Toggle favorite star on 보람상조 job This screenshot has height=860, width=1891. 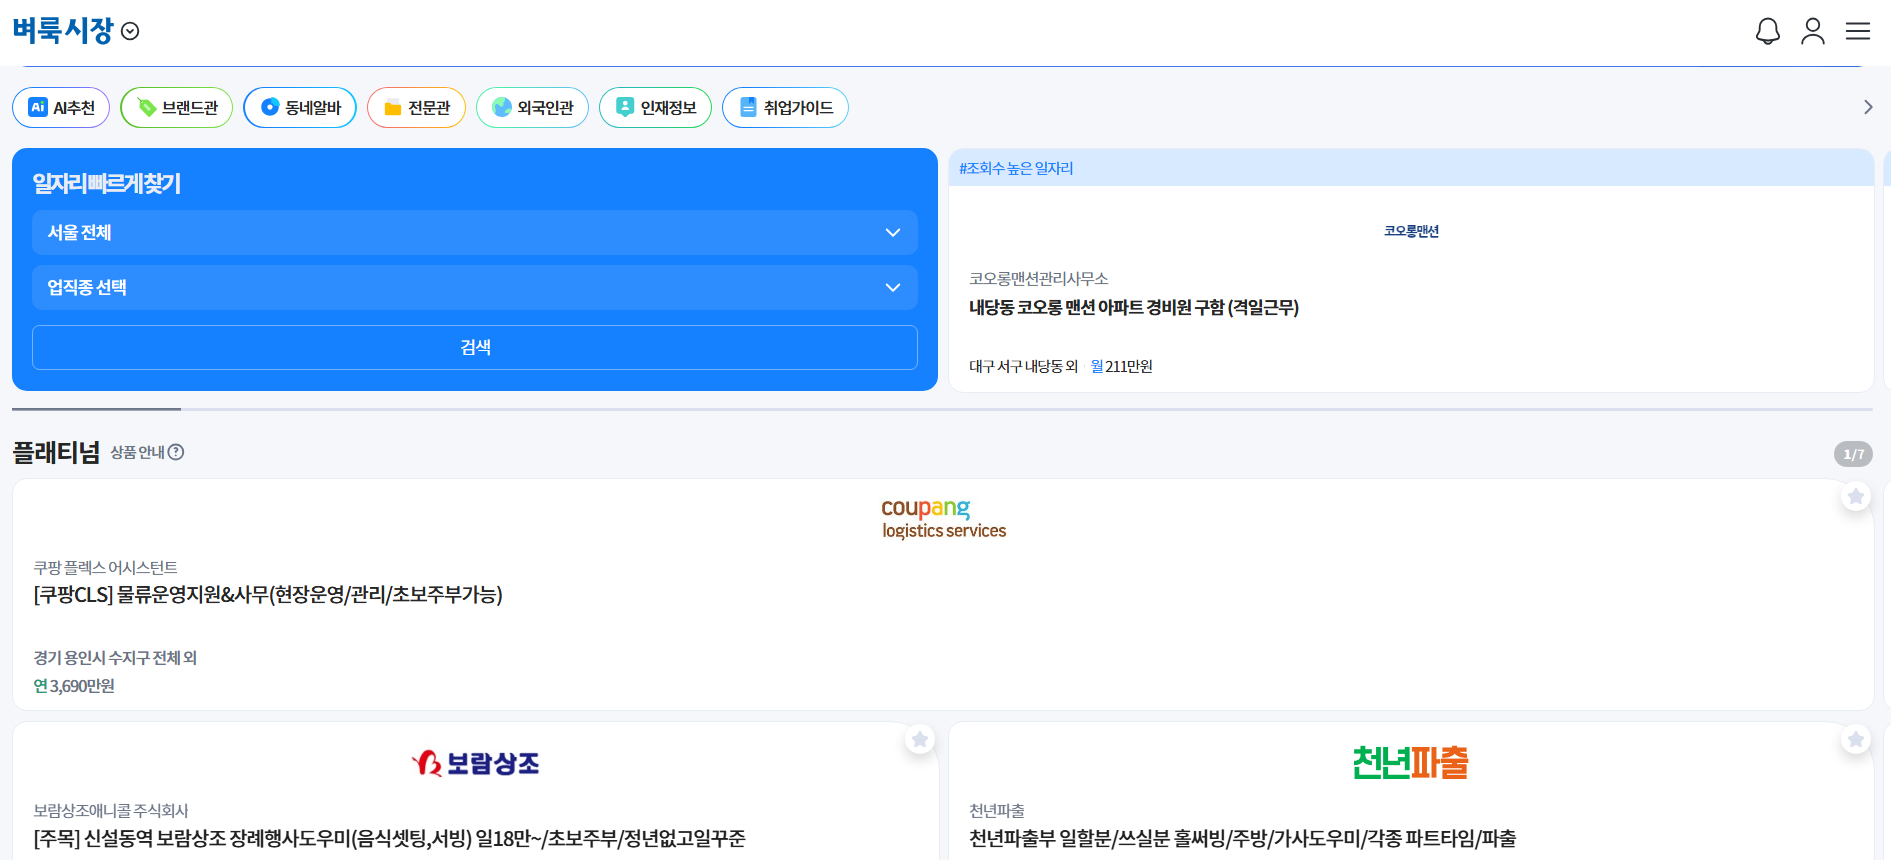(x=919, y=739)
